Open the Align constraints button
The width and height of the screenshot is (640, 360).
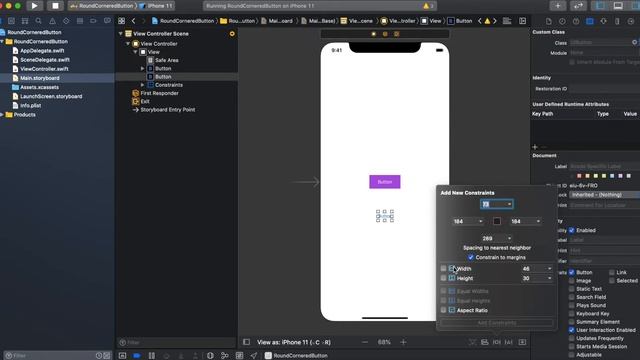pos(484,342)
